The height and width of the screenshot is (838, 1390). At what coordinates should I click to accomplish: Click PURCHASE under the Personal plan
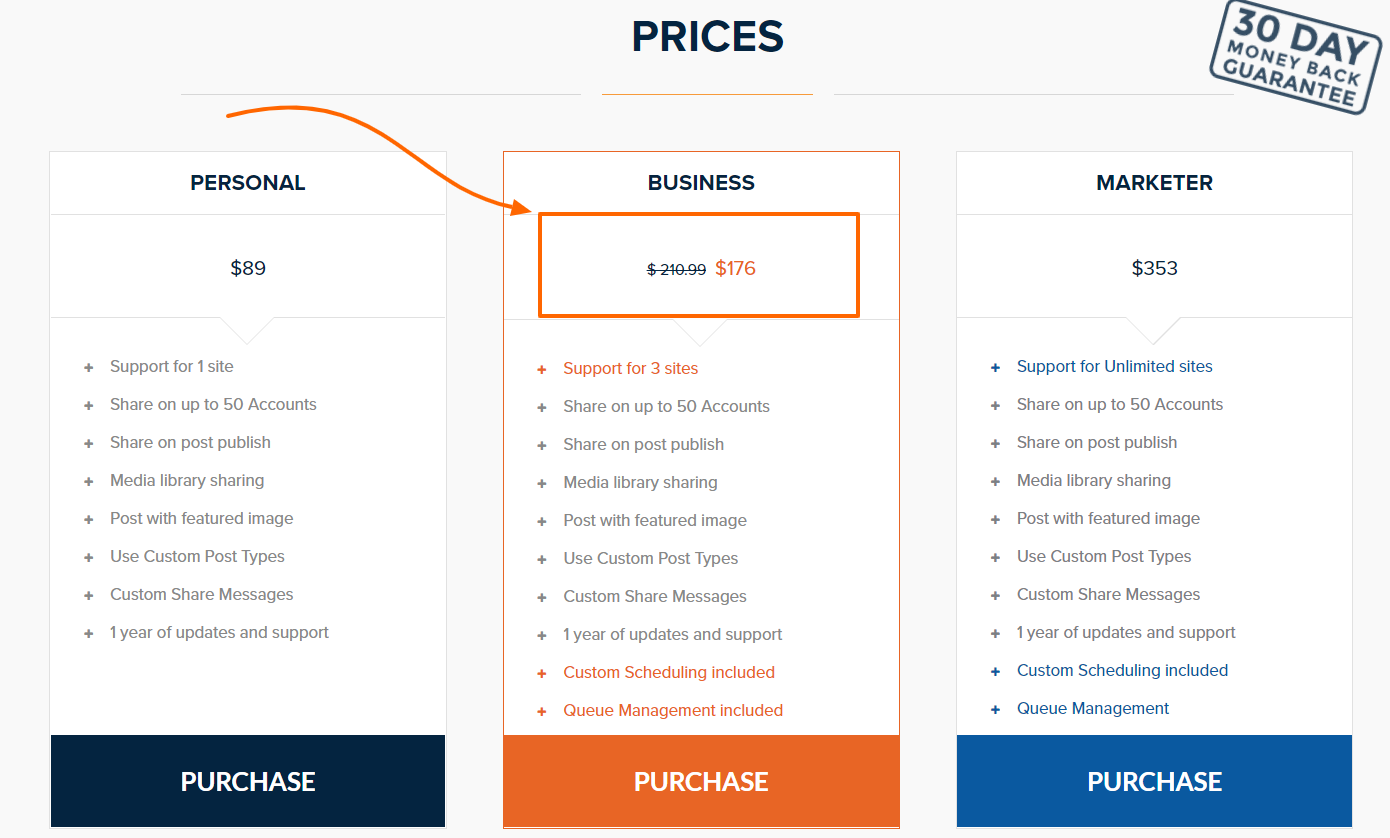247,781
